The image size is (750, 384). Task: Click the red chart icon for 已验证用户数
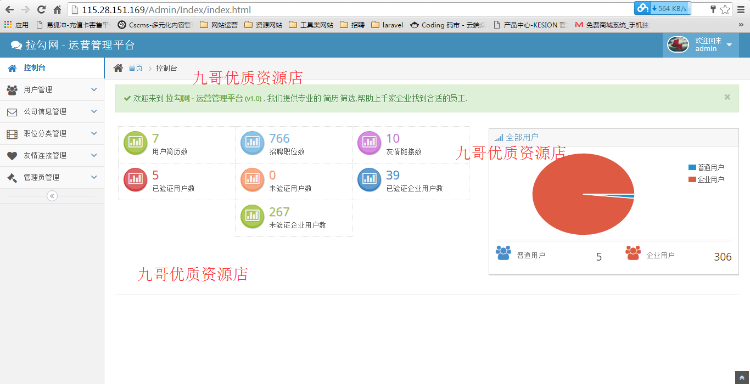coord(134,179)
